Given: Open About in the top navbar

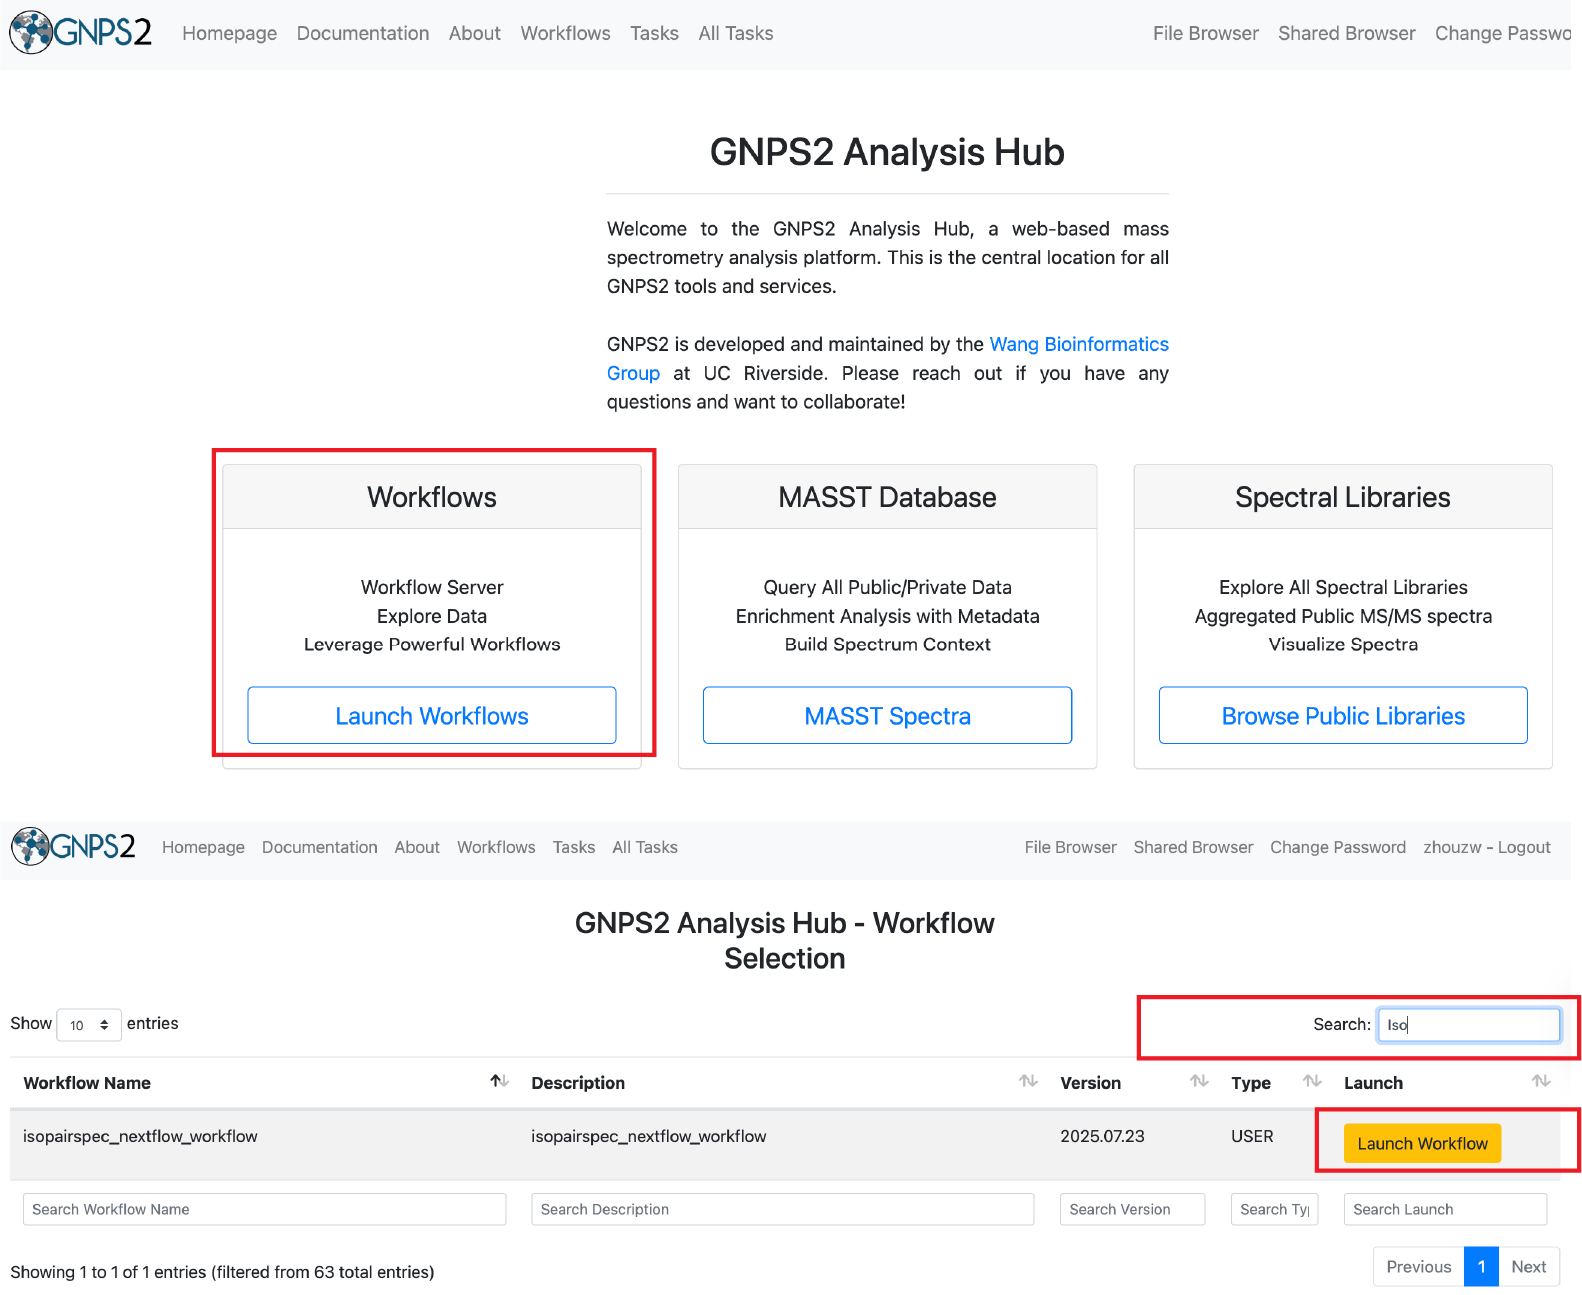Looking at the screenshot, I should pos(474,33).
